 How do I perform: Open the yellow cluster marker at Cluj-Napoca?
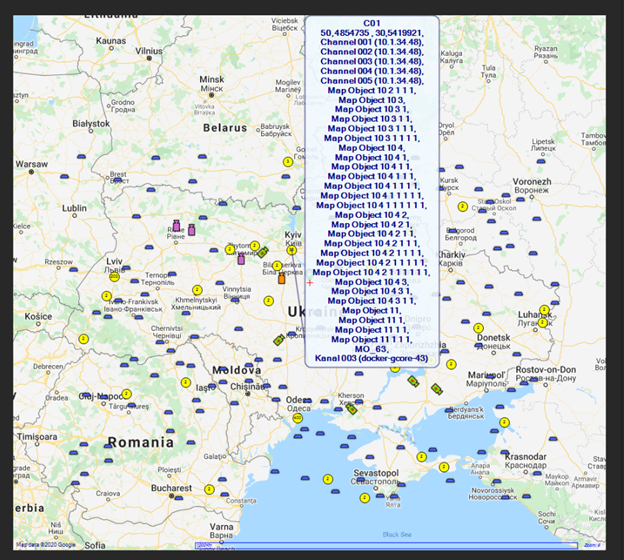(127, 394)
